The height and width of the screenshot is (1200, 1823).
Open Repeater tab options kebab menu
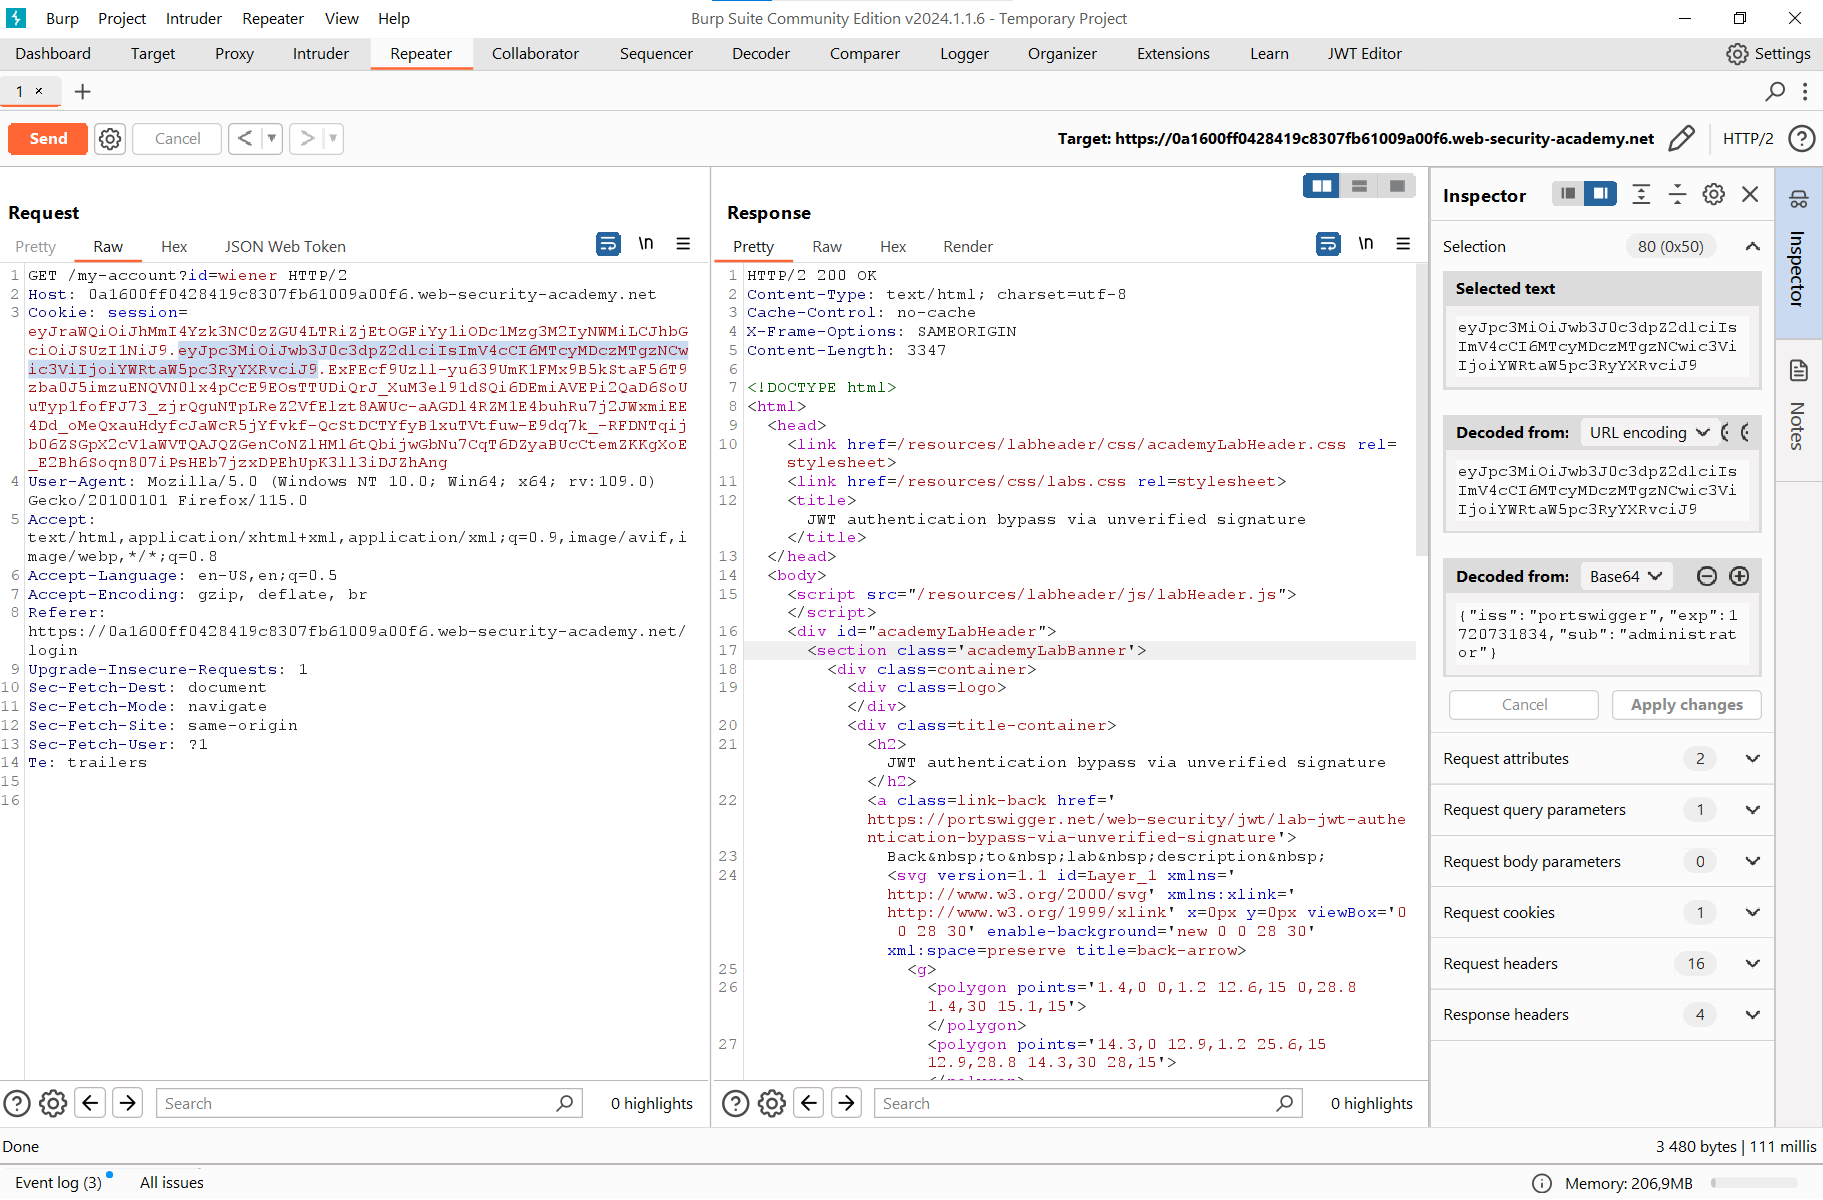pos(1805,91)
